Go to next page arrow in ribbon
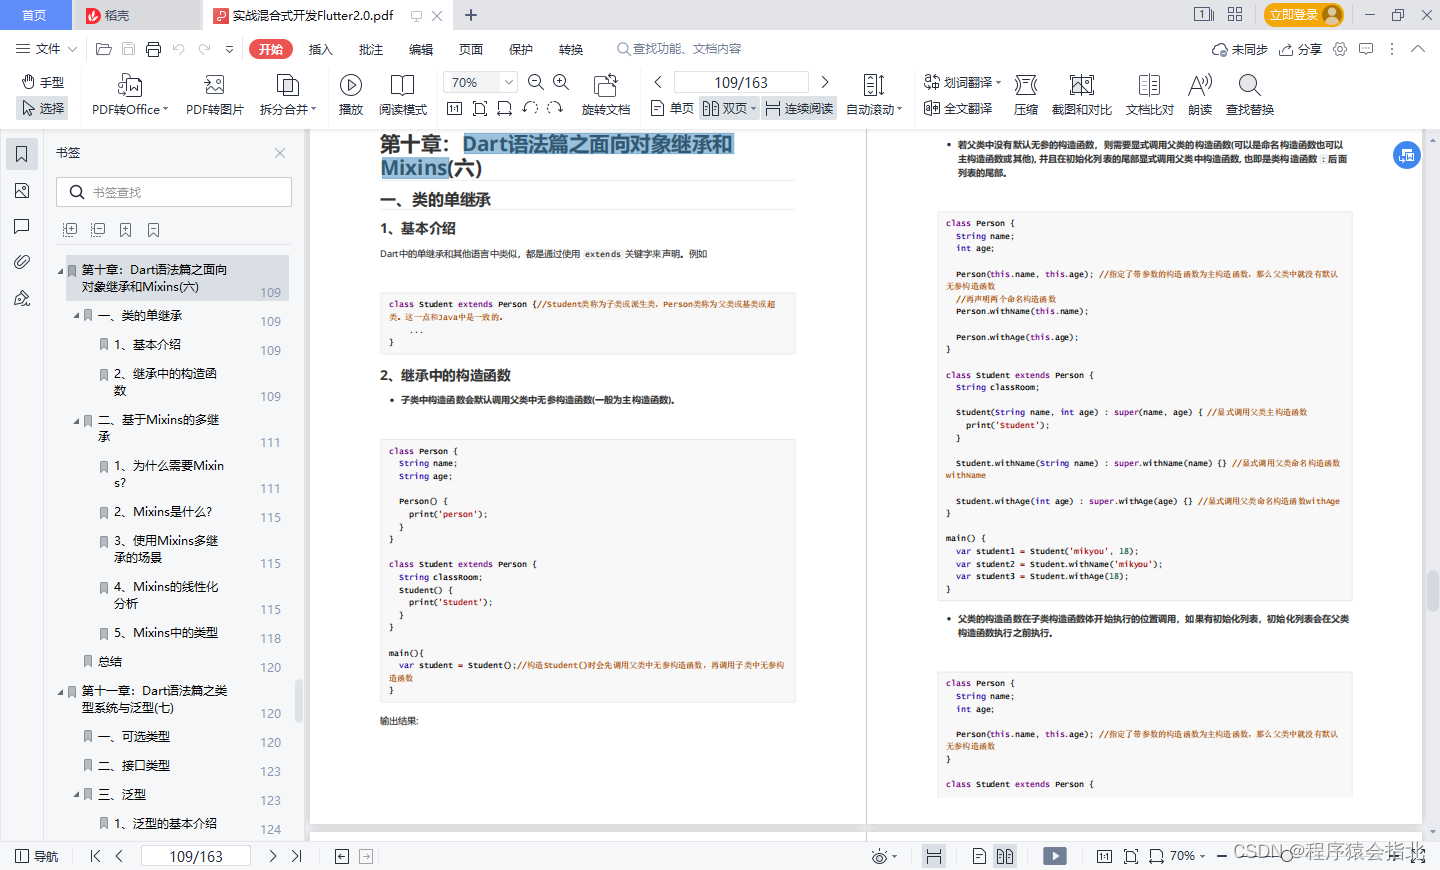This screenshot has width=1440, height=870. click(825, 82)
